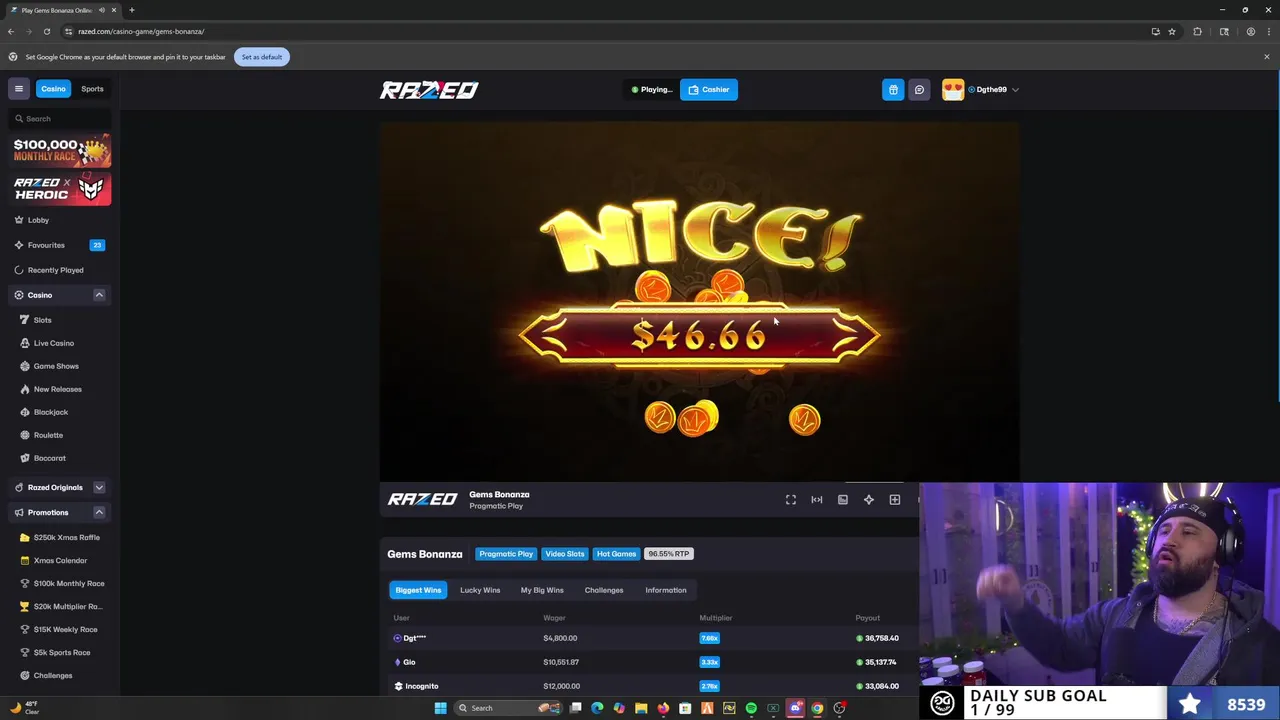The width and height of the screenshot is (1280, 720).
Task: Click the plus square icon in game bar
Action: 895,499
